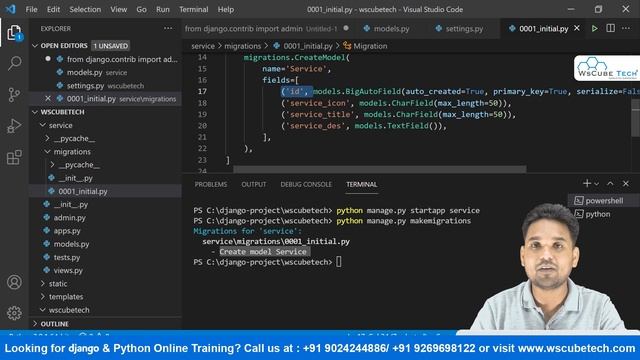Image resolution: width=640 pixels, height=360 pixels.
Task: Click line number 17 in the gutter
Action: (x=202, y=91)
